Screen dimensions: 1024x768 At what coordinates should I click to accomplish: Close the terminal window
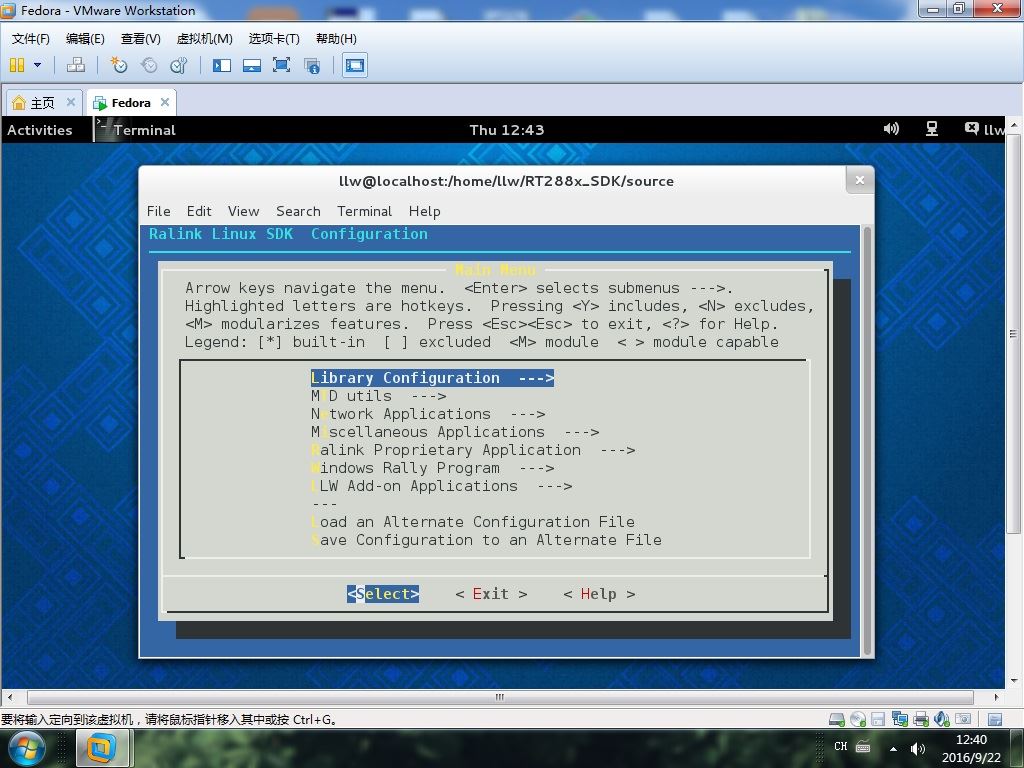coord(859,180)
